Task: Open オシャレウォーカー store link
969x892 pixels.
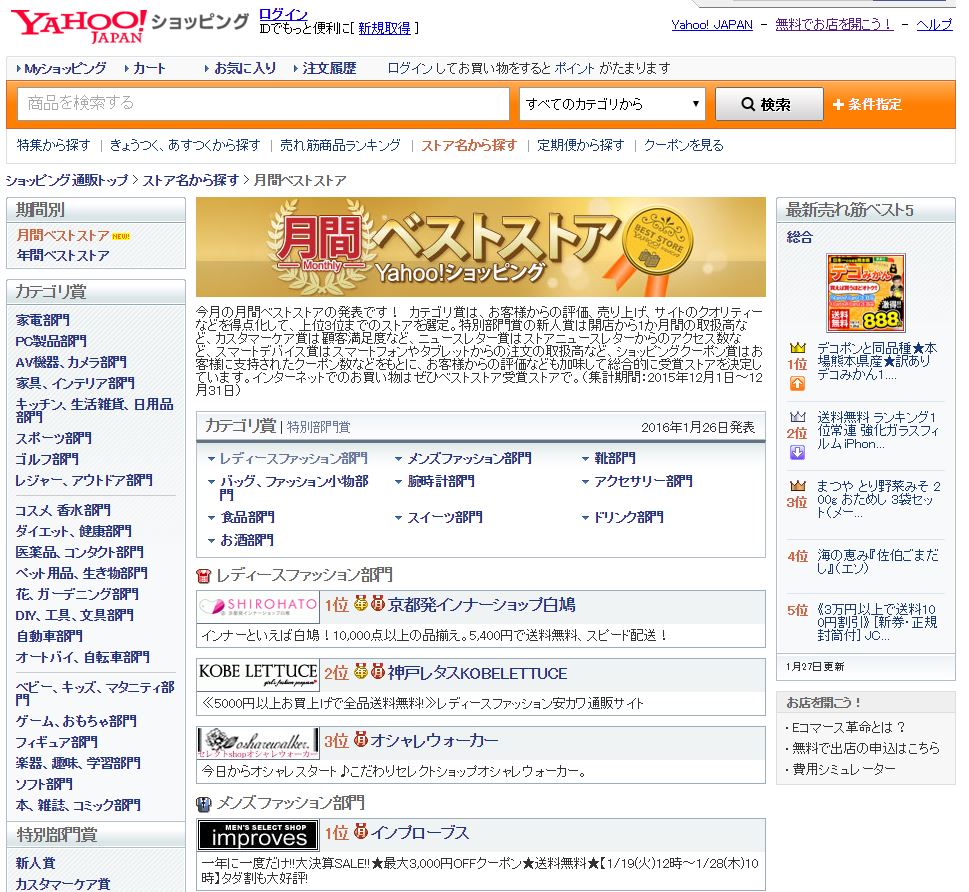Action: point(434,741)
